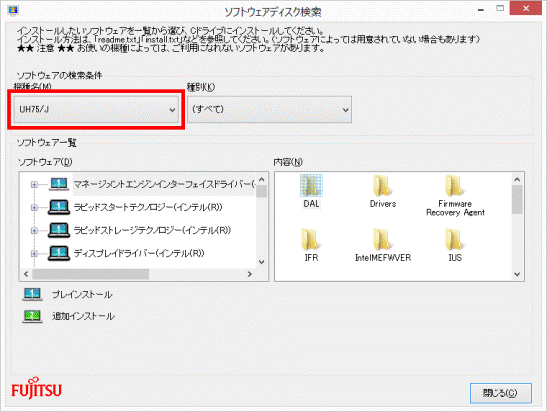Image resolution: width=547 pixels, height=412 pixels.
Task: Click the 追加インストール label
Action: (83, 316)
